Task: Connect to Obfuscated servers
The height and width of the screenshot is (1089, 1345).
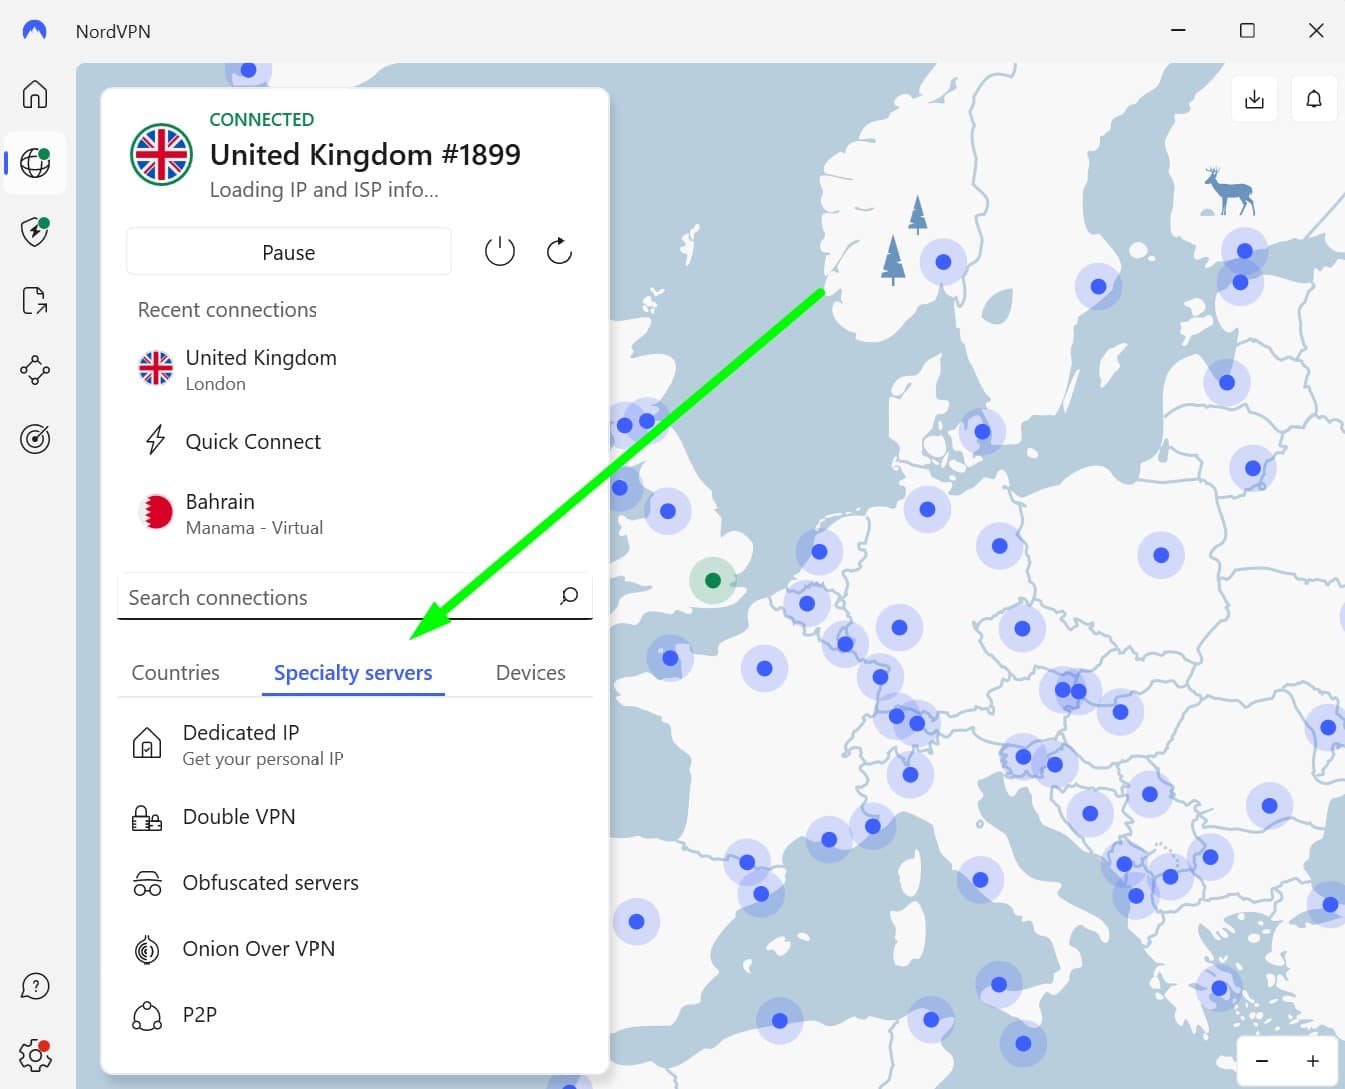Action: [355, 883]
